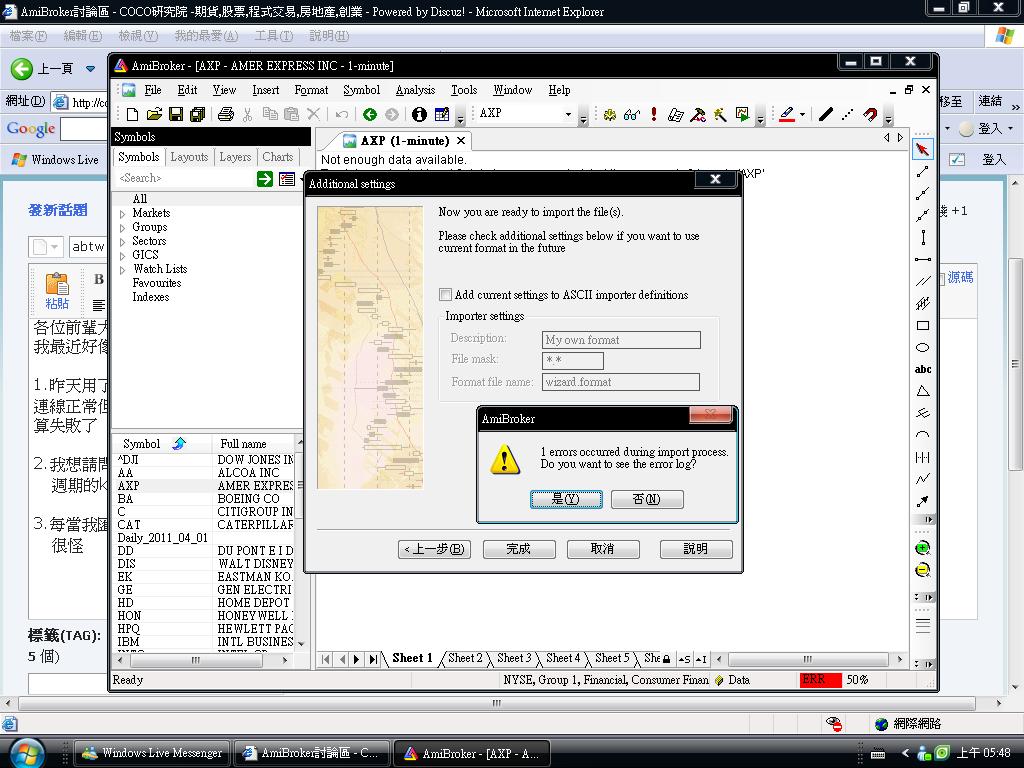This screenshot has height=768, width=1024.
Task: Click the red magnet snap icon
Action: coord(870,114)
